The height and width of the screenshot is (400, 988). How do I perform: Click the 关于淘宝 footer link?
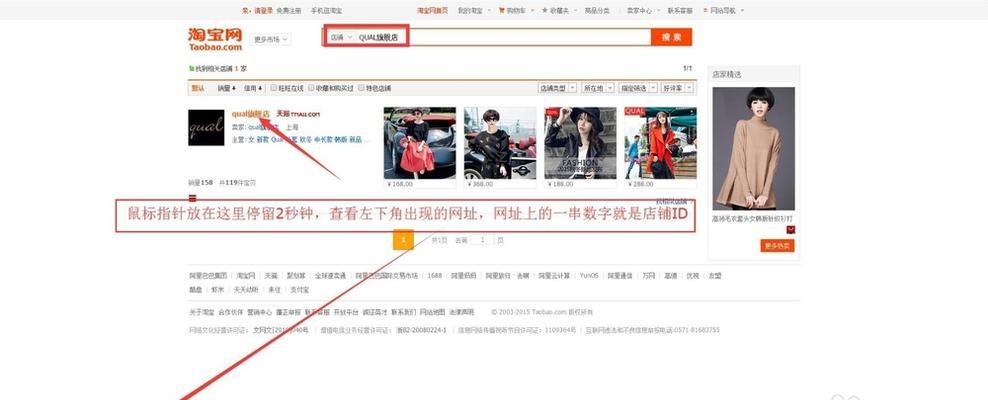tap(202, 312)
